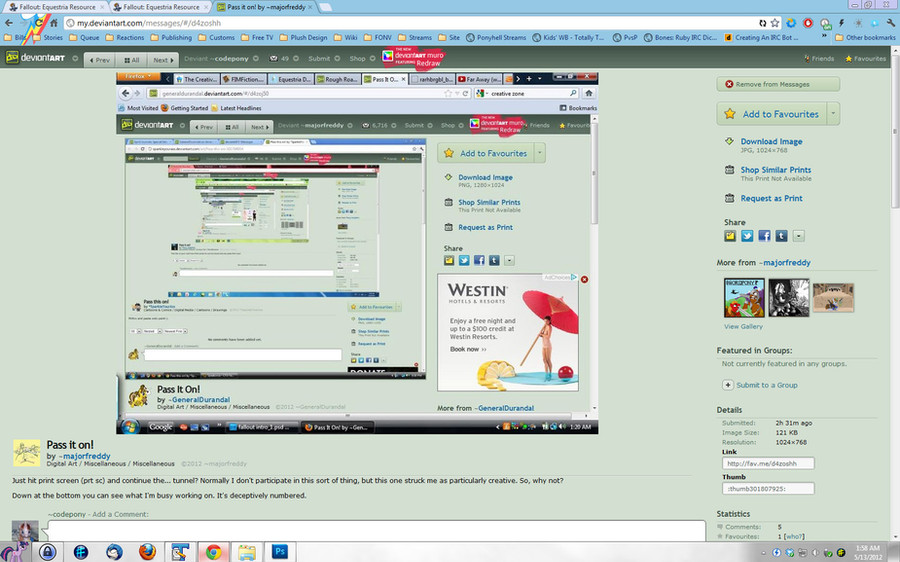Open the Submit menu in the top bar
Viewport: 900px width, 562px height.
[x=324, y=59]
